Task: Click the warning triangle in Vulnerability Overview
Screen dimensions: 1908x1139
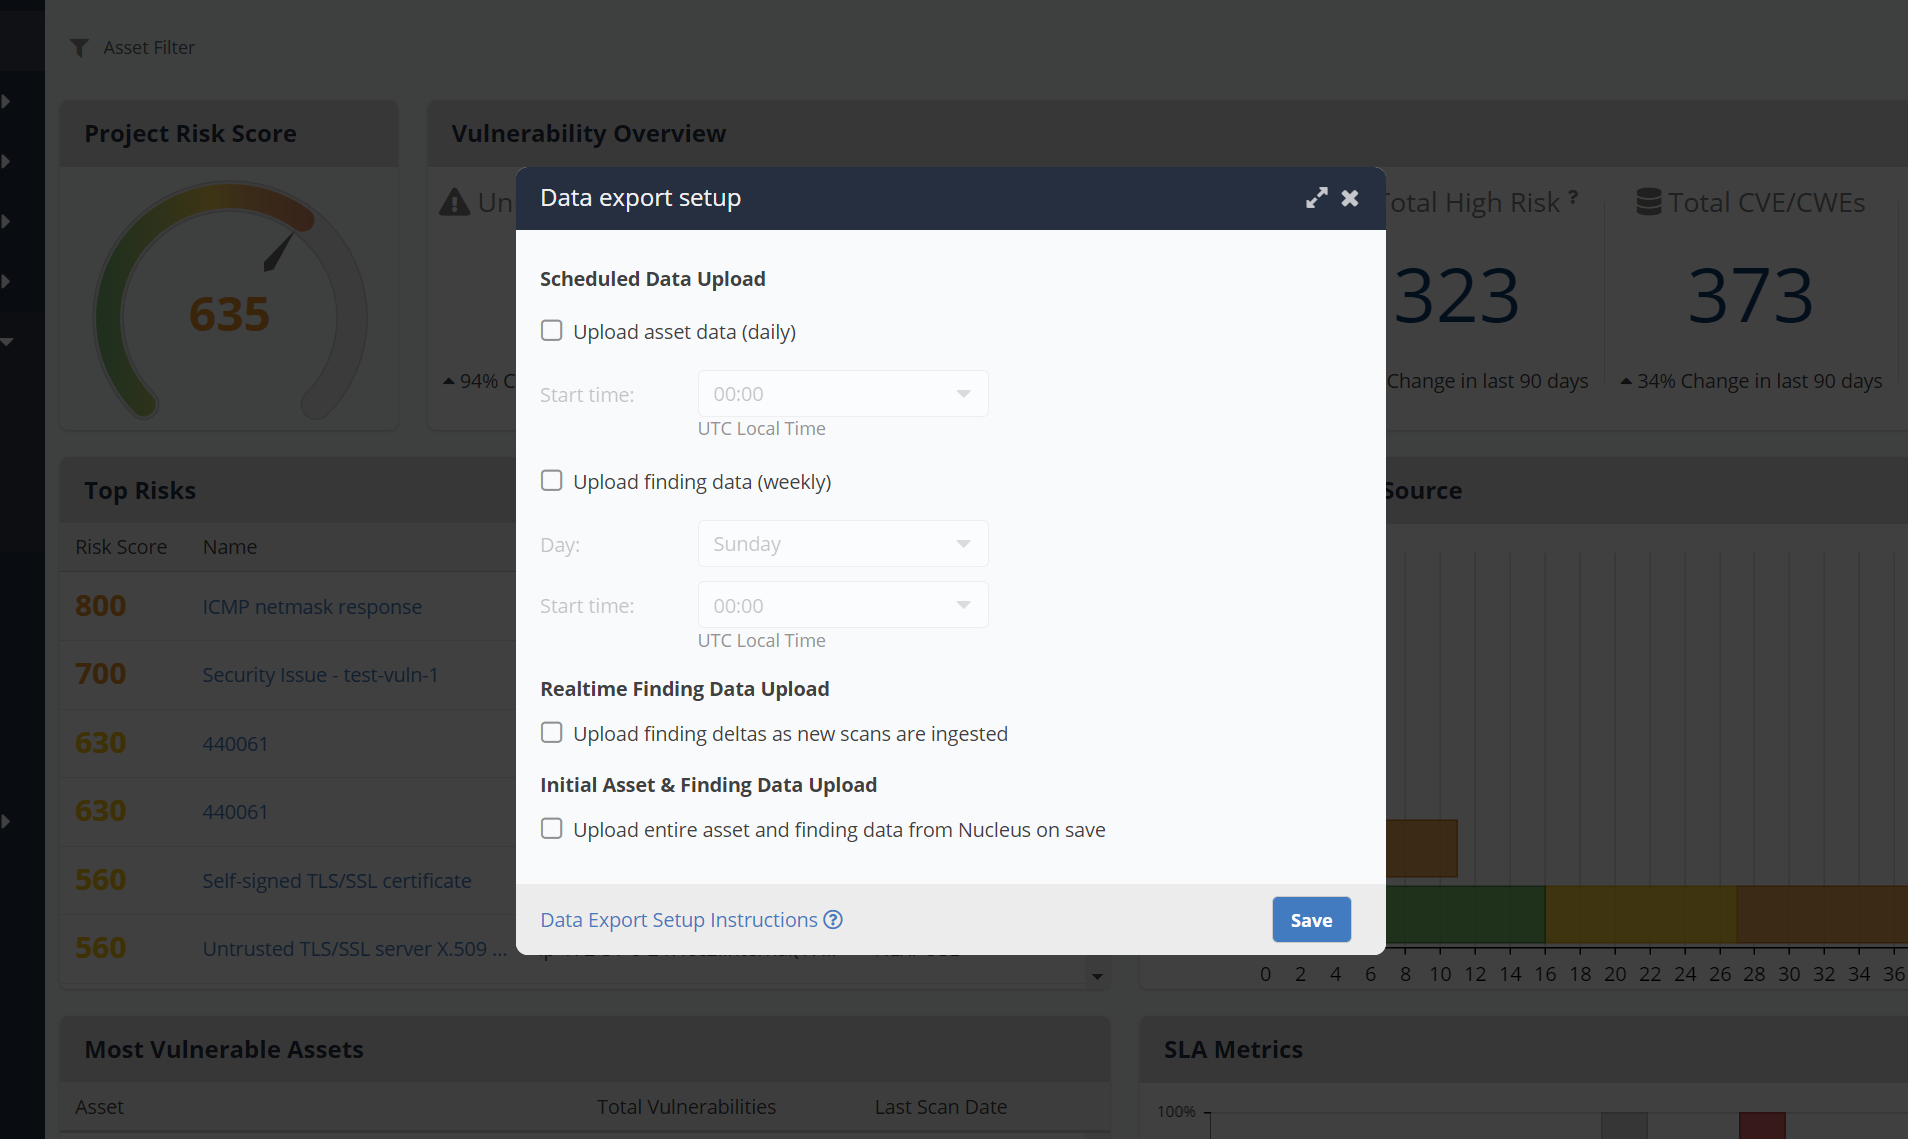Action: (455, 201)
